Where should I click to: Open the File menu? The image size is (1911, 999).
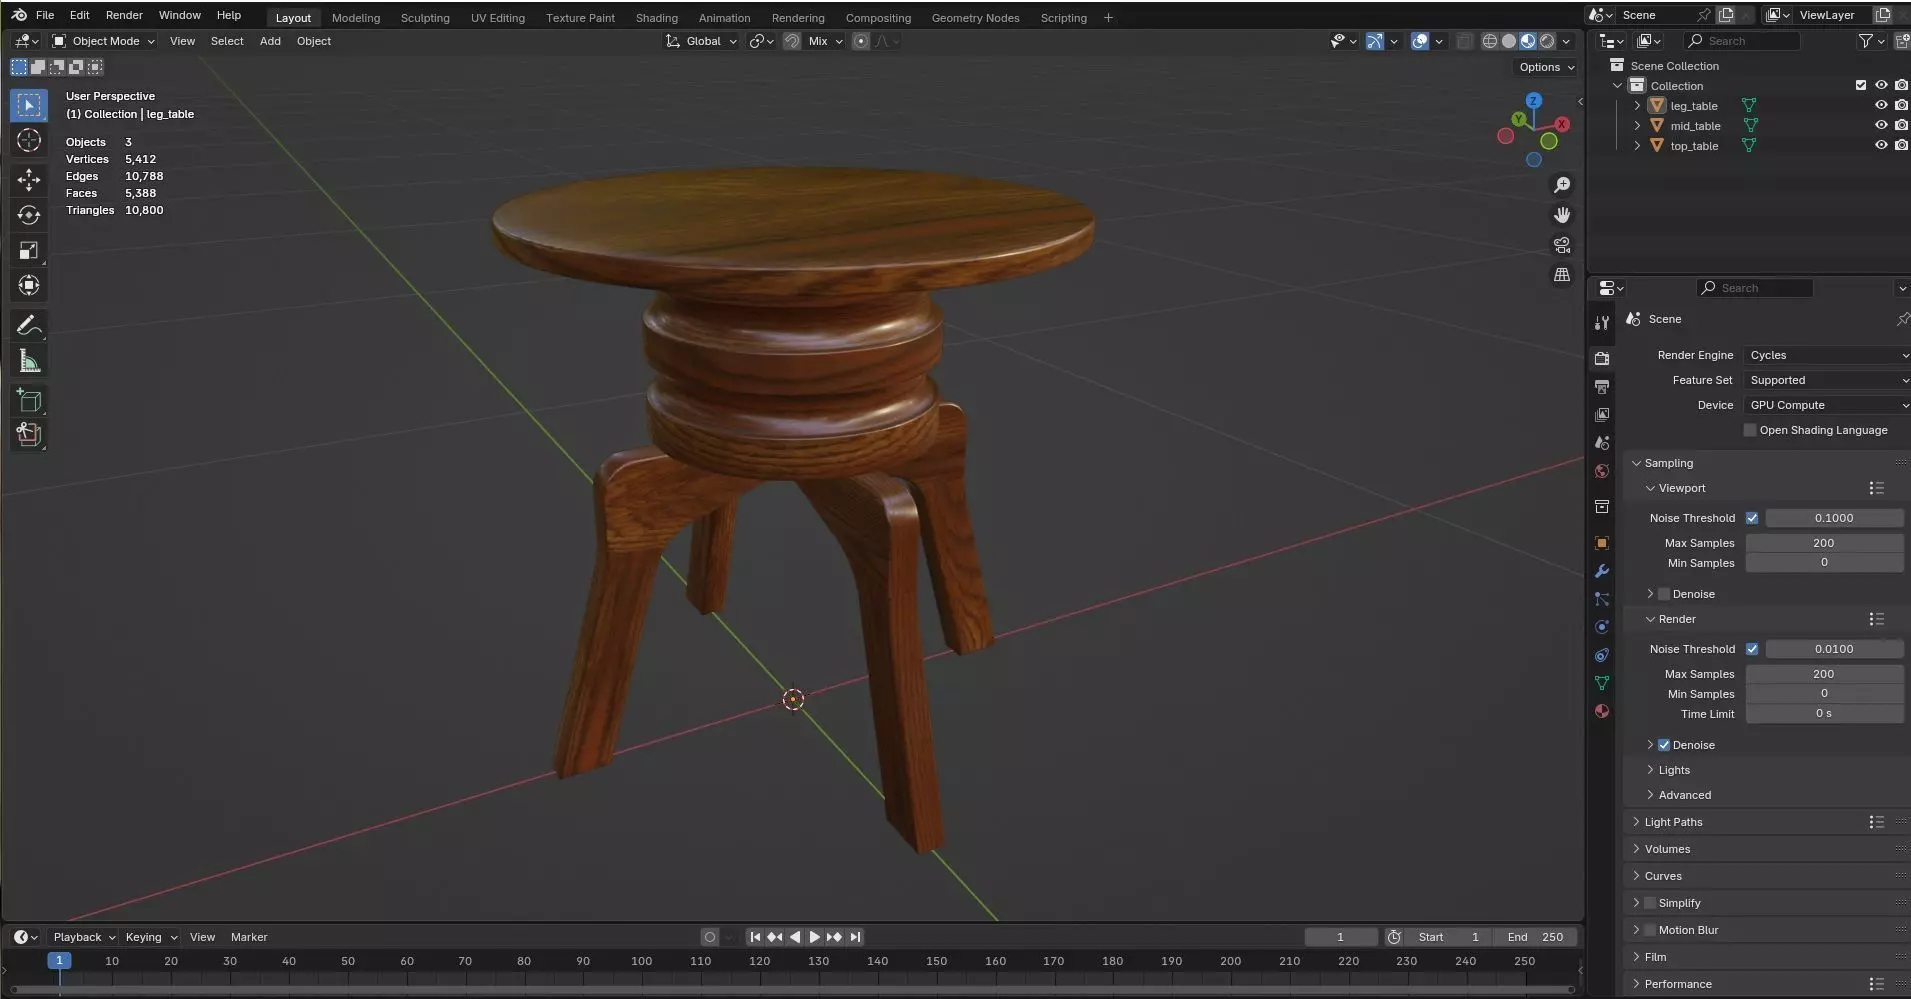(45, 15)
